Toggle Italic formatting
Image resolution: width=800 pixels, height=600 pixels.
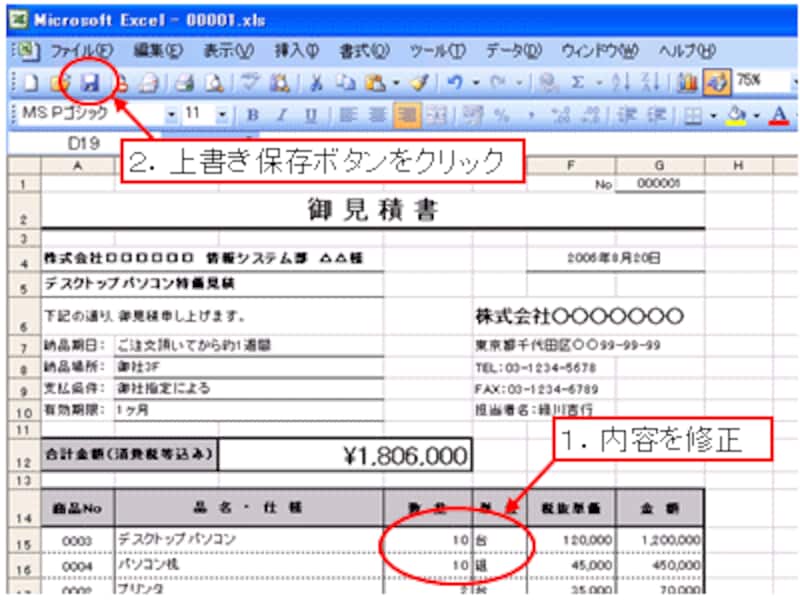coord(282,116)
